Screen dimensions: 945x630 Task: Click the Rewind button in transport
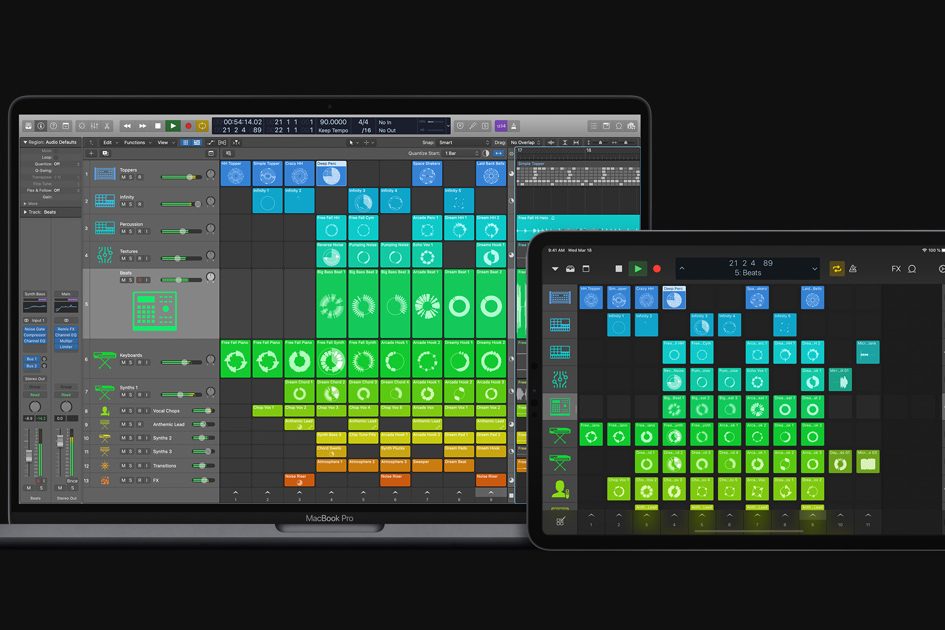coord(127,126)
